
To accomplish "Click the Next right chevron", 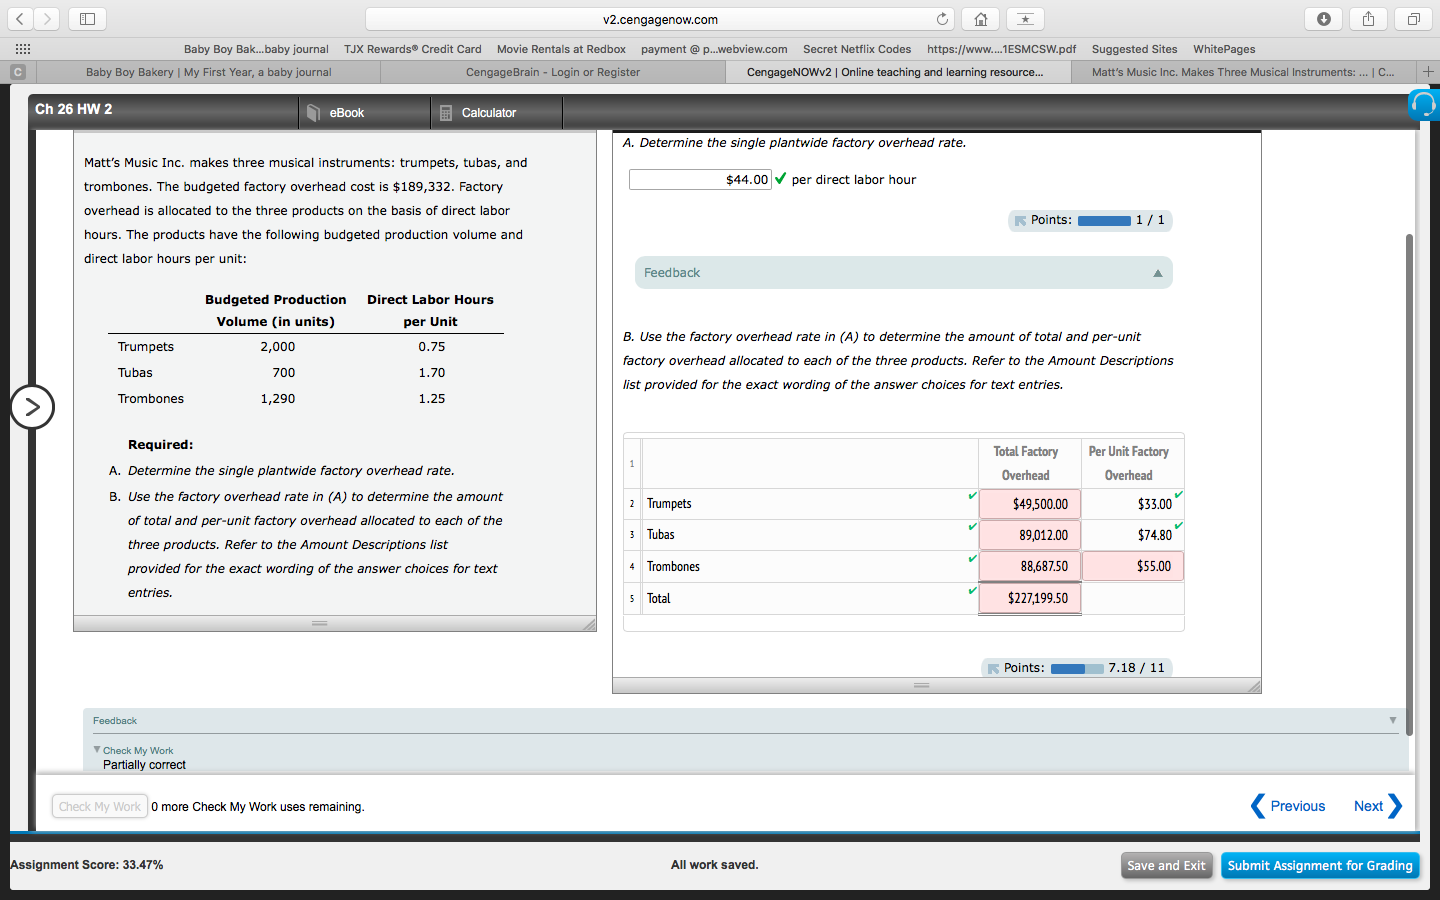I will pos(1395,806).
